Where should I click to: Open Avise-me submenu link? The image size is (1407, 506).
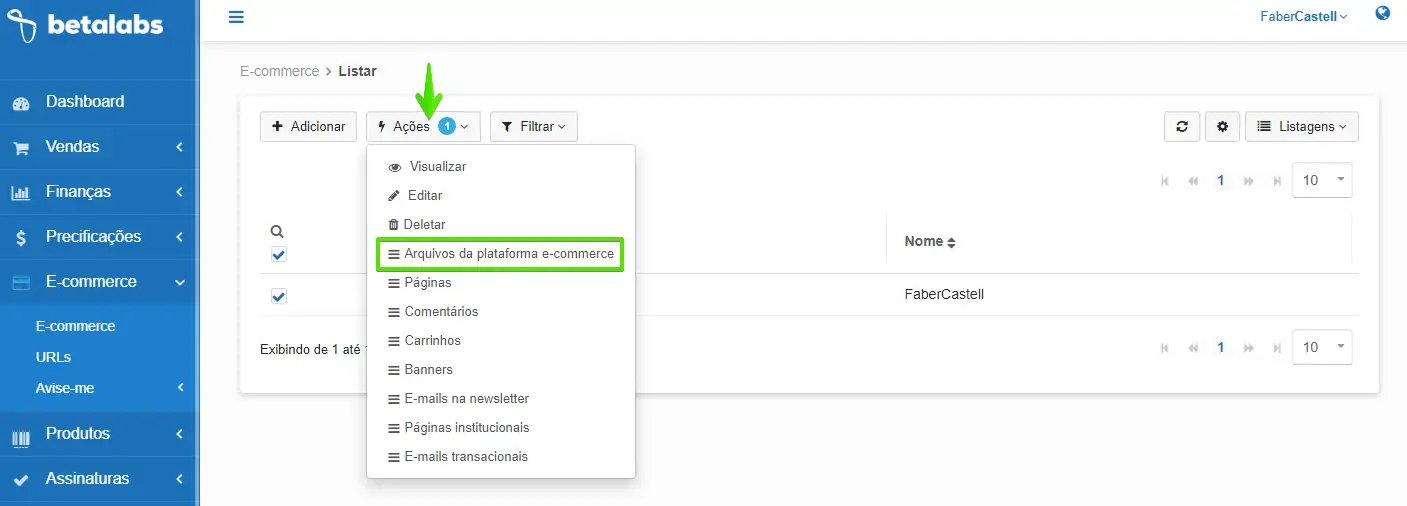click(x=64, y=388)
